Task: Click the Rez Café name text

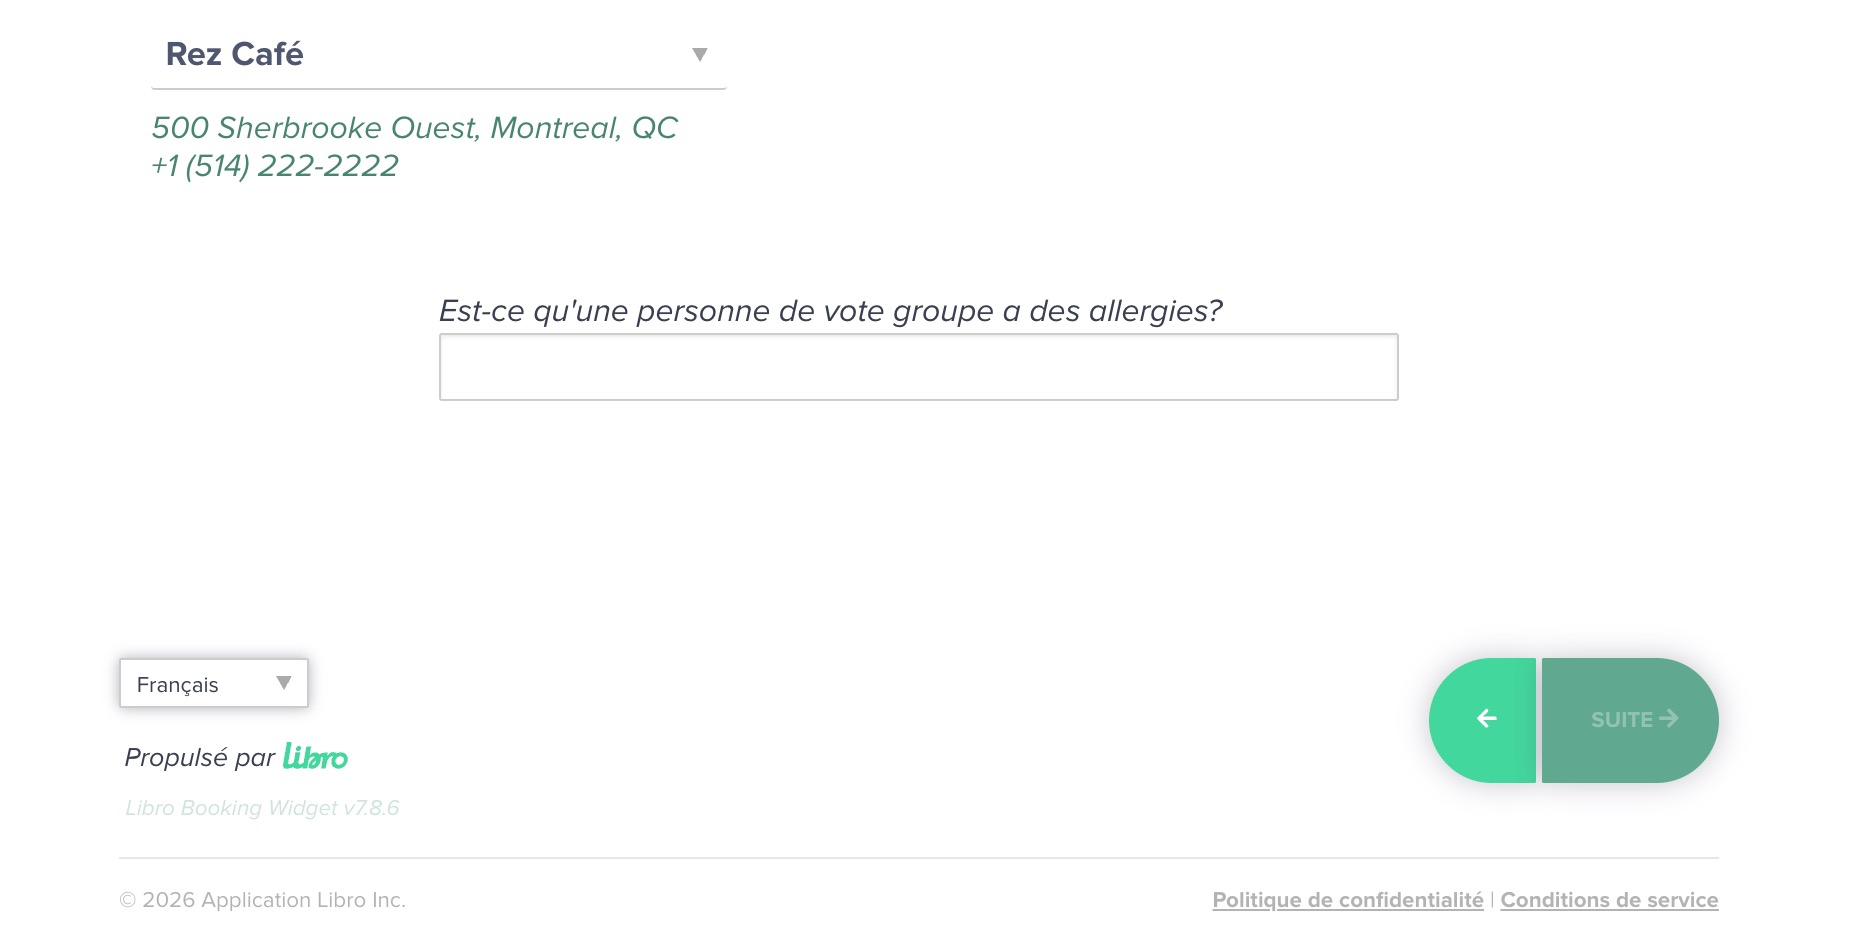Action: pyautogui.click(x=235, y=54)
